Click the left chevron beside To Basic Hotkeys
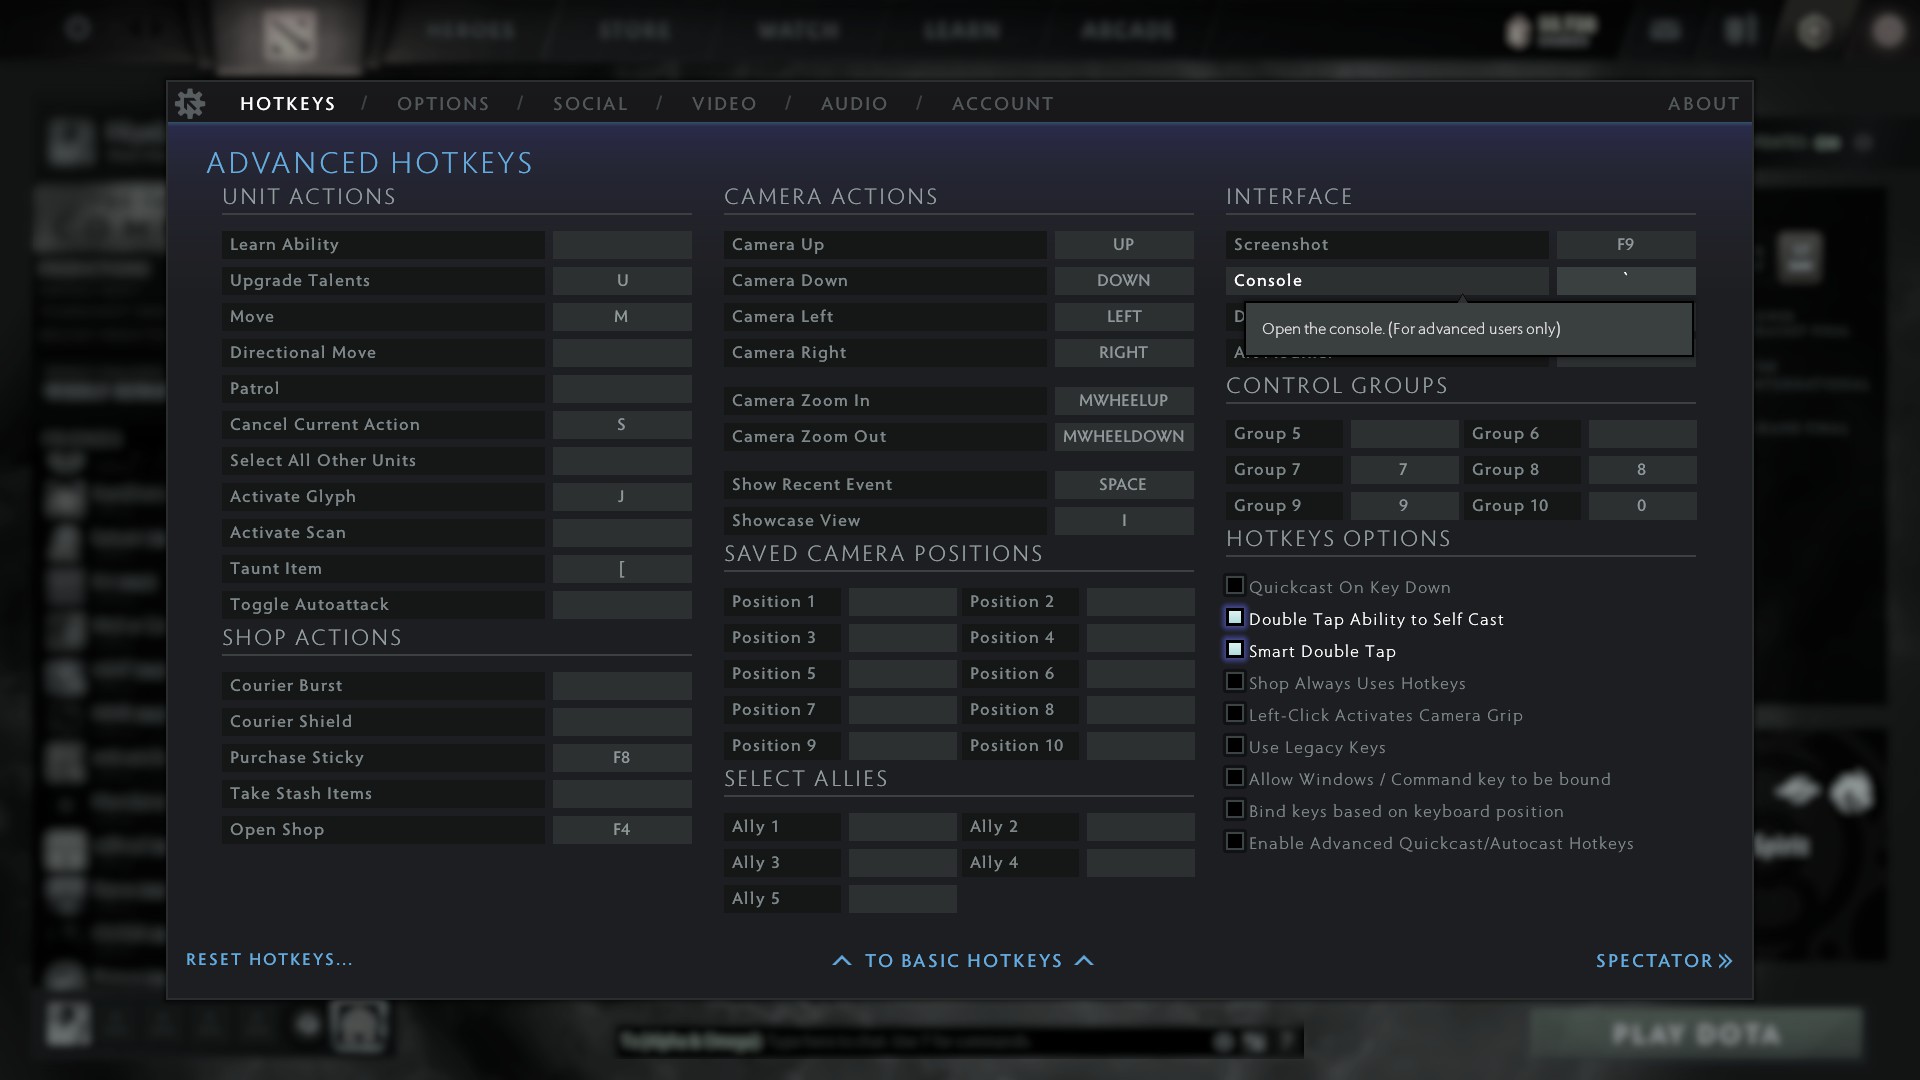The height and width of the screenshot is (1080, 1920). tap(842, 961)
